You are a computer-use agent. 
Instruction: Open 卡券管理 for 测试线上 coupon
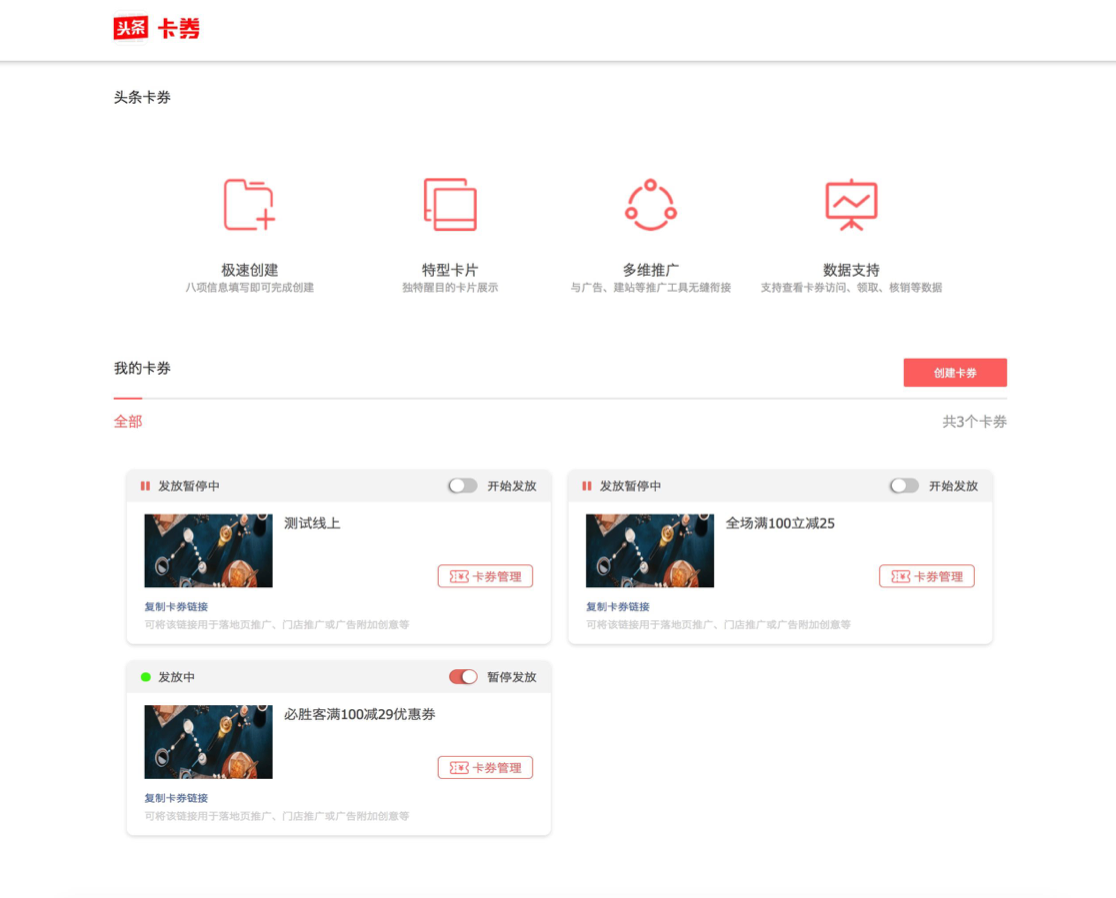pos(485,576)
